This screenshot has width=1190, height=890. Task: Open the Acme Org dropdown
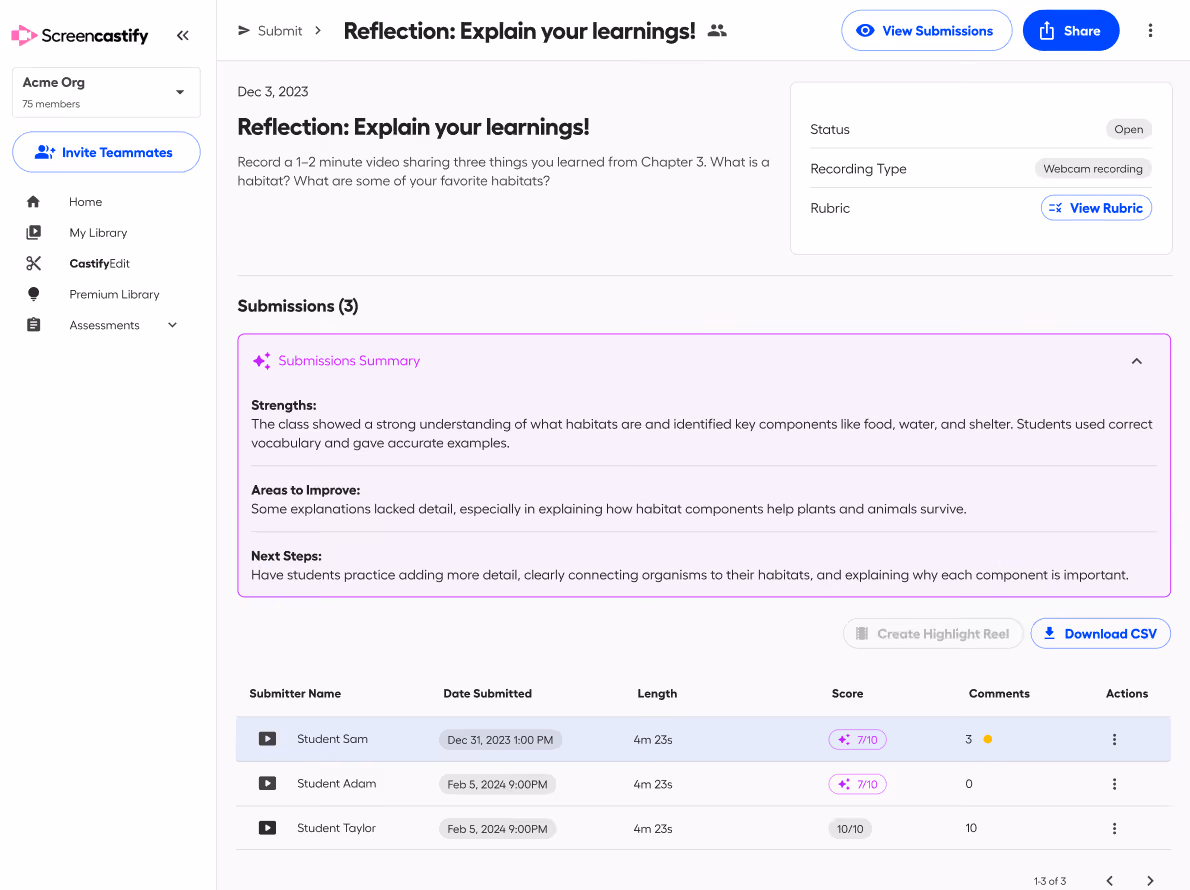(106, 93)
